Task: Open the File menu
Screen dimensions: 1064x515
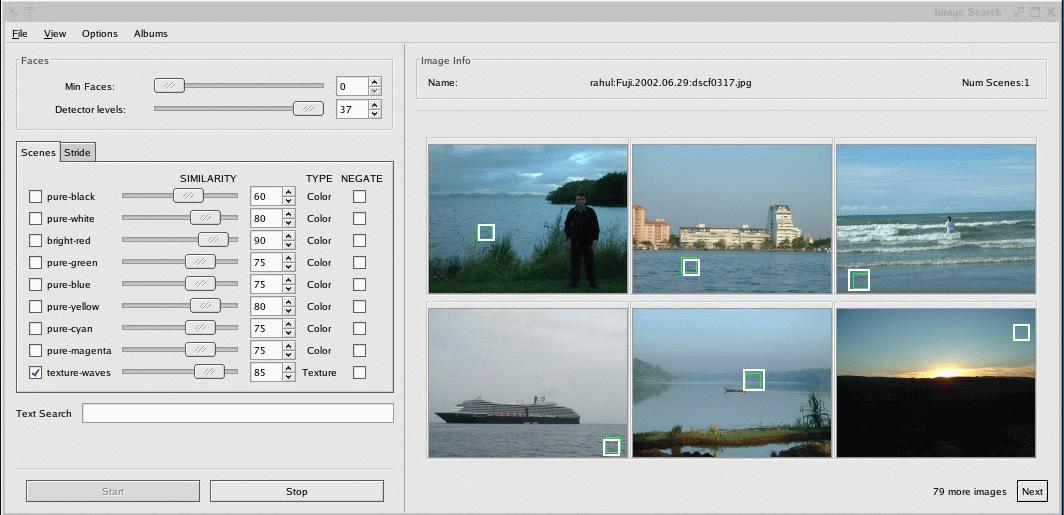Action: tap(19, 34)
